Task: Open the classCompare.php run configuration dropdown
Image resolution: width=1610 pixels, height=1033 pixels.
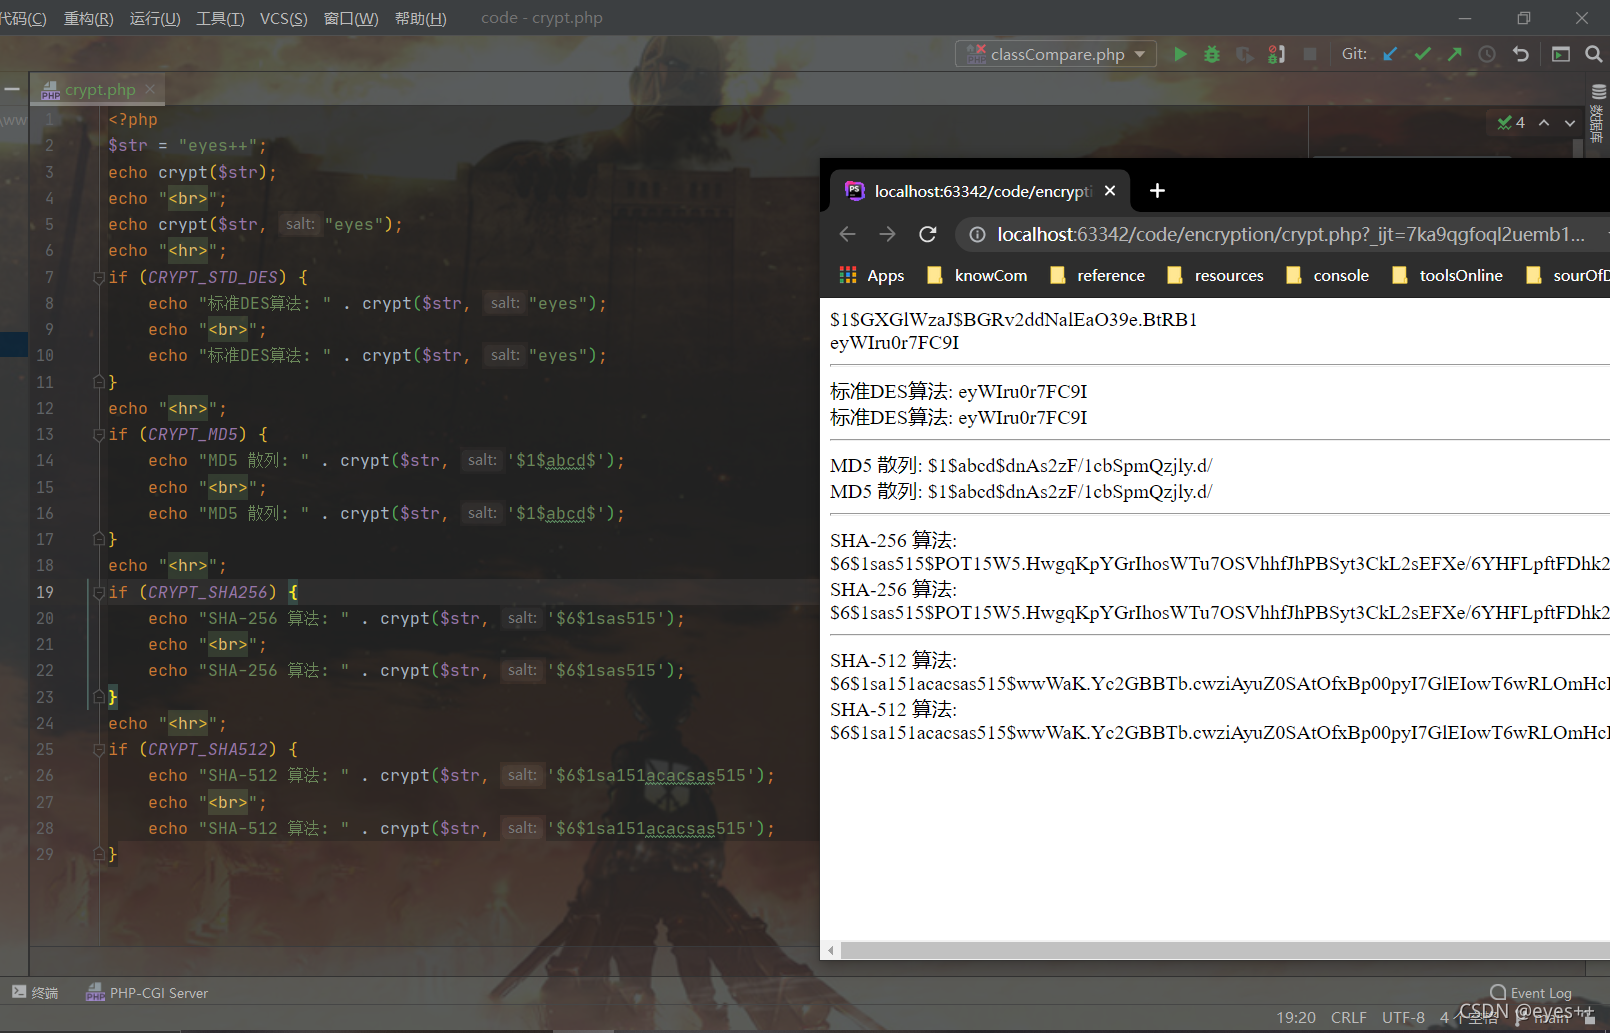Action: click(1056, 54)
